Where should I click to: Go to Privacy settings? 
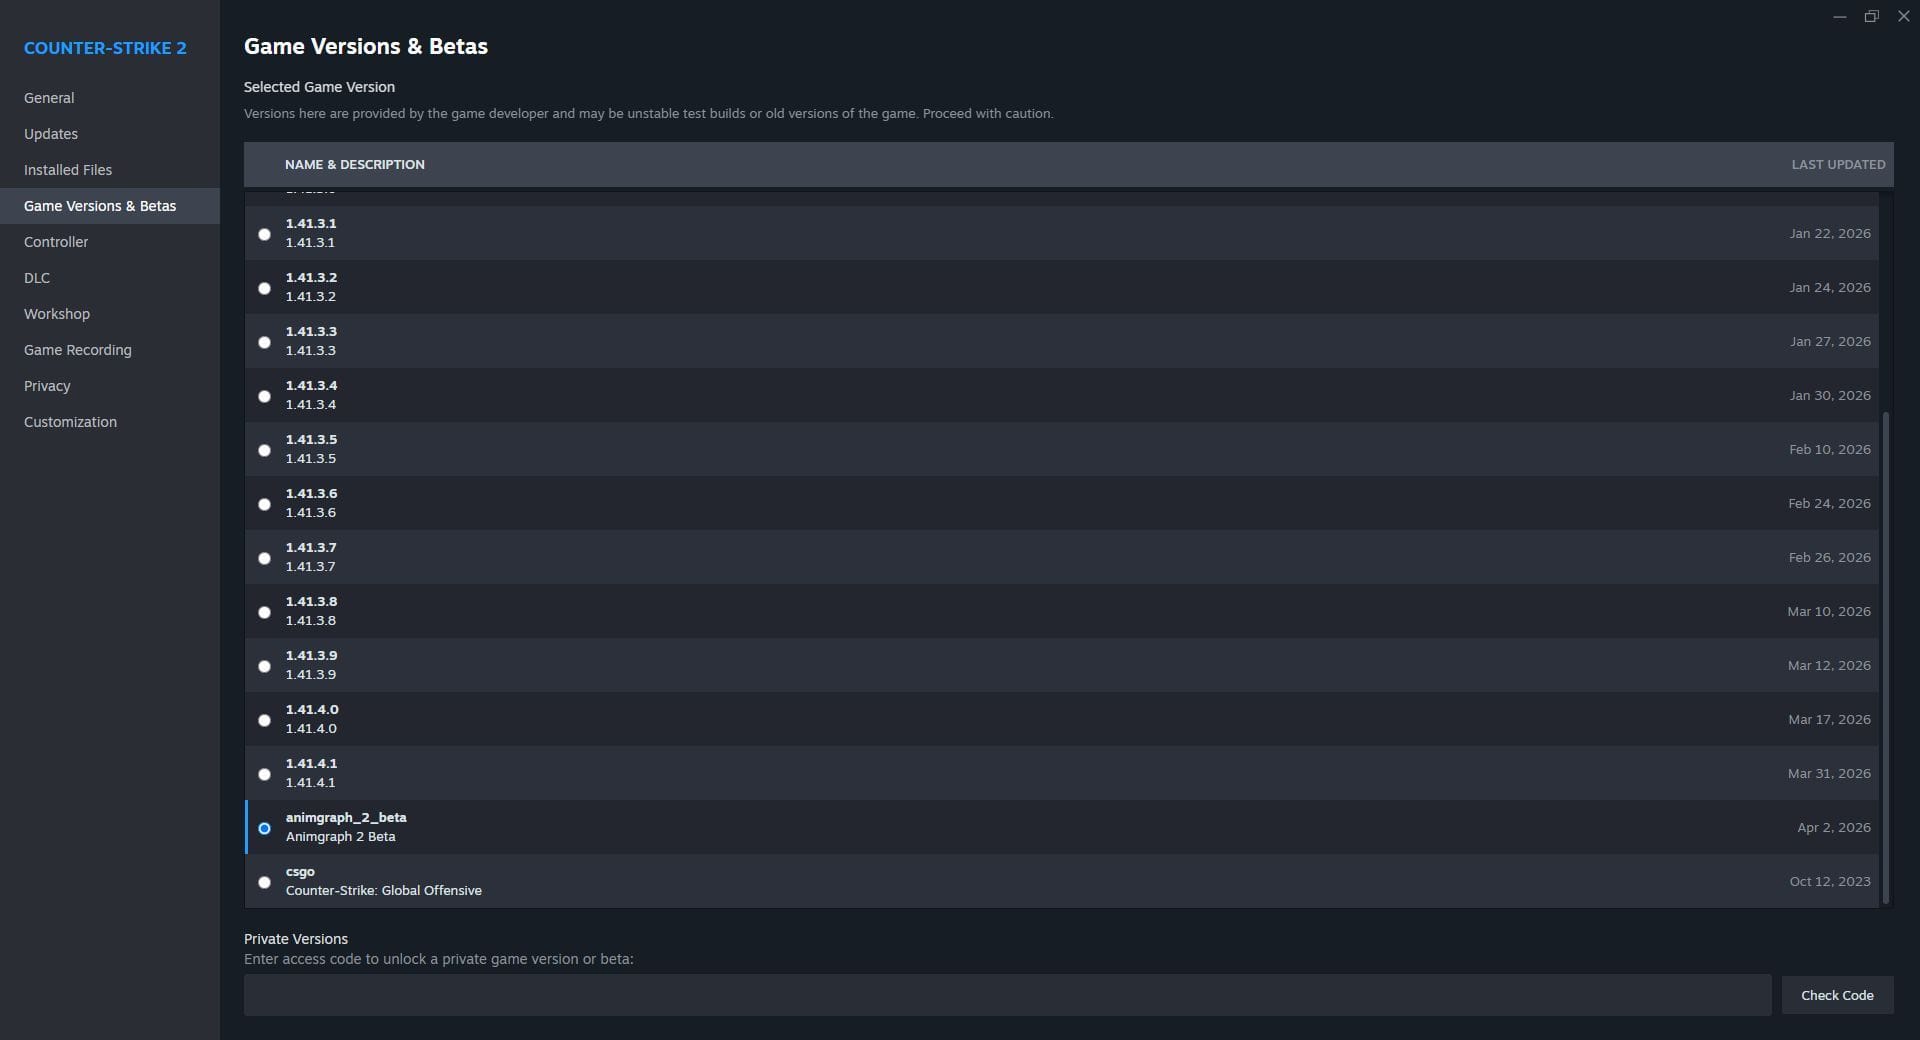47,386
